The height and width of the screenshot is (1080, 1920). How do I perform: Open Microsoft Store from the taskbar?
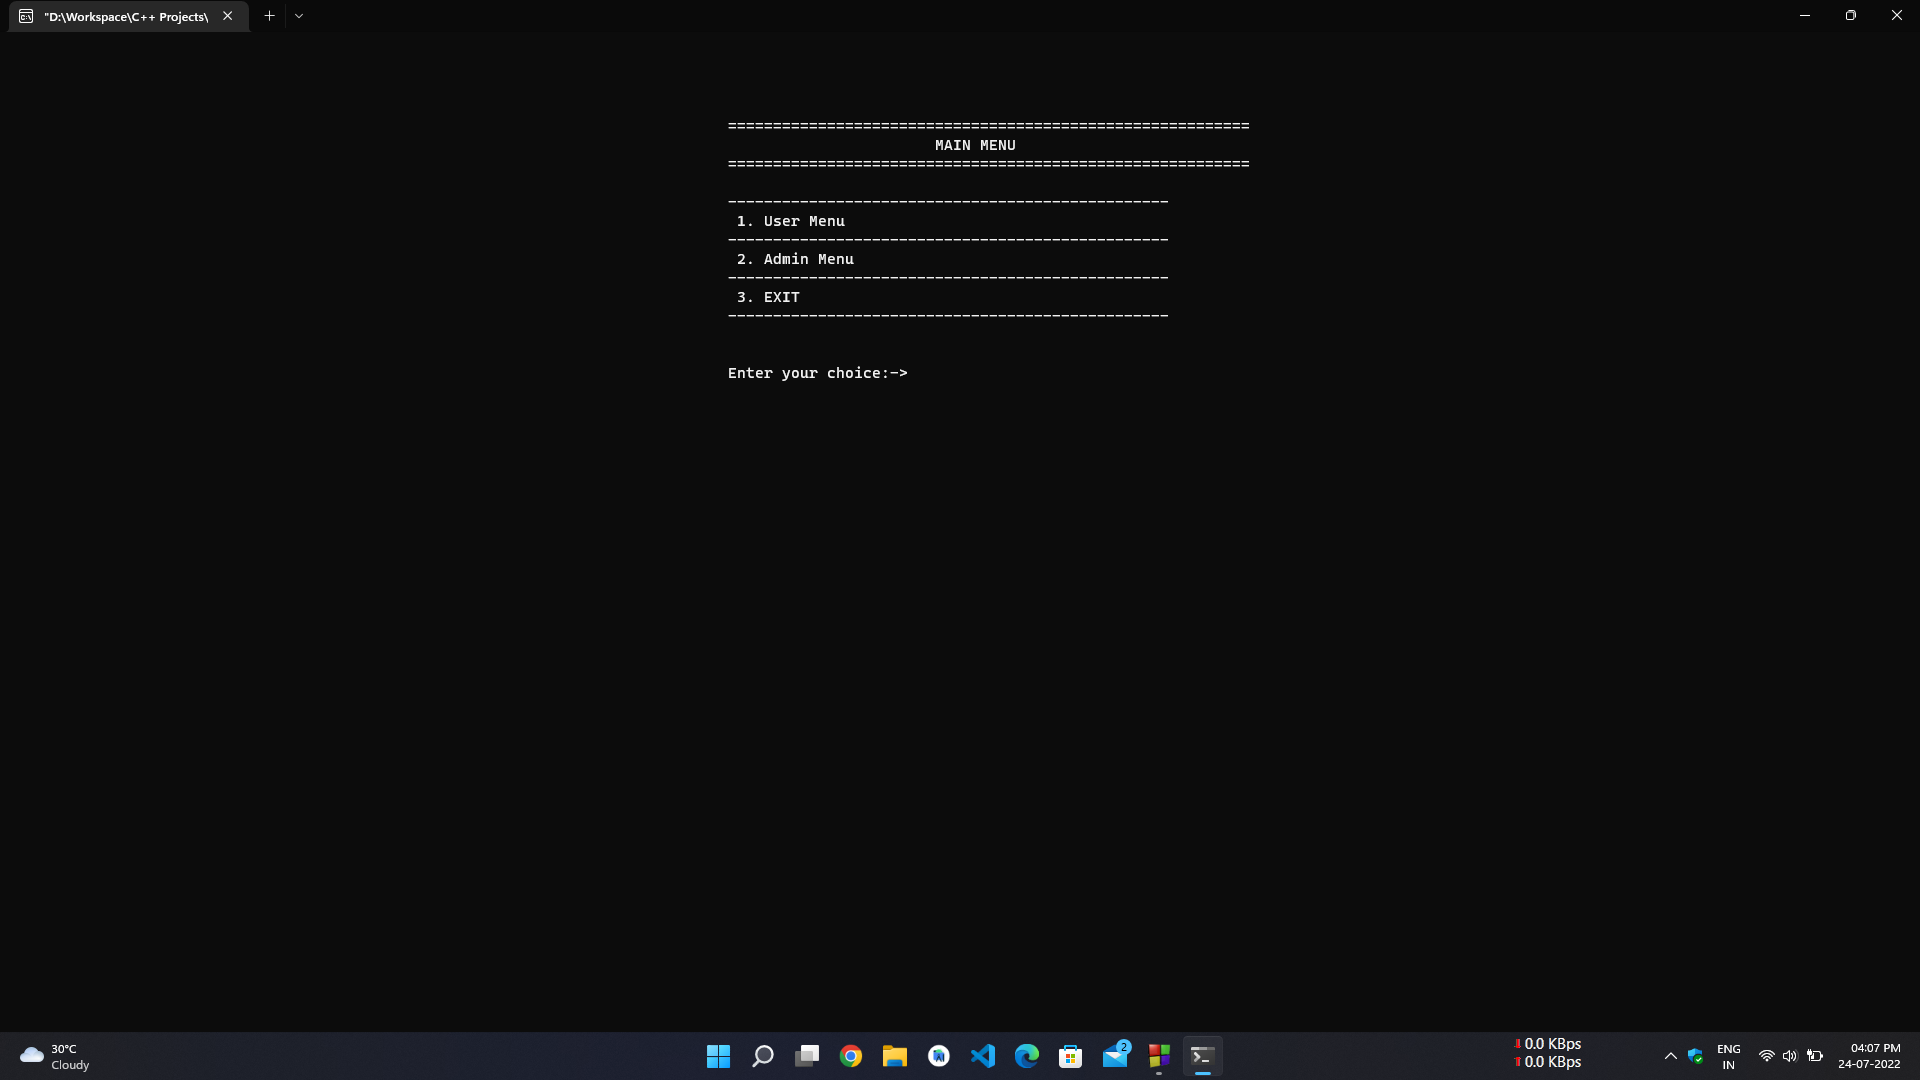pyautogui.click(x=1071, y=1056)
